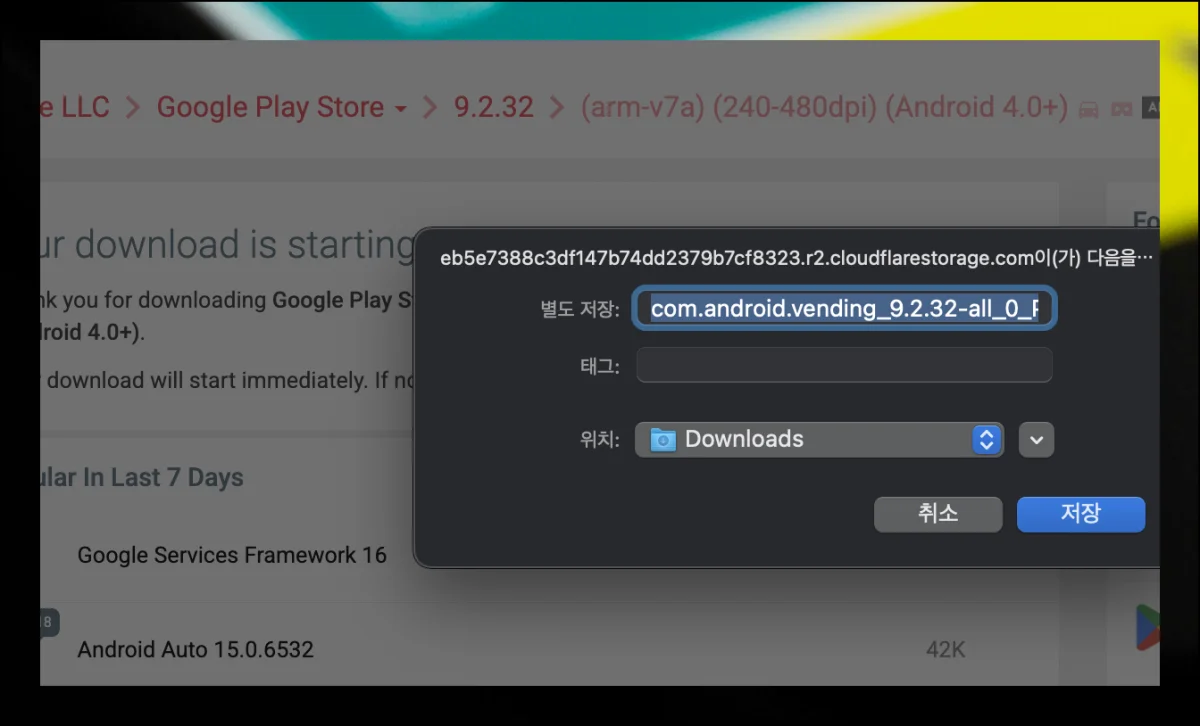
Task: Click the Downloads folder icon
Action: 663,439
